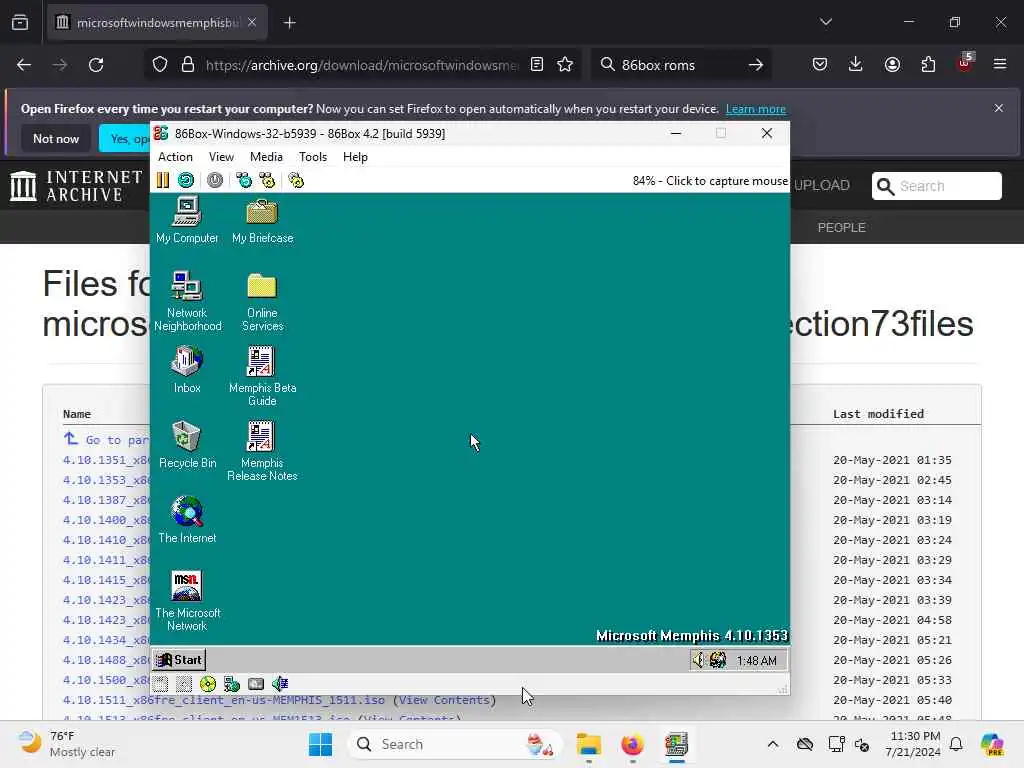Click the teal hard reset icon in 86Box toolbar
The width and height of the screenshot is (1024, 768).
tap(186, 180)
